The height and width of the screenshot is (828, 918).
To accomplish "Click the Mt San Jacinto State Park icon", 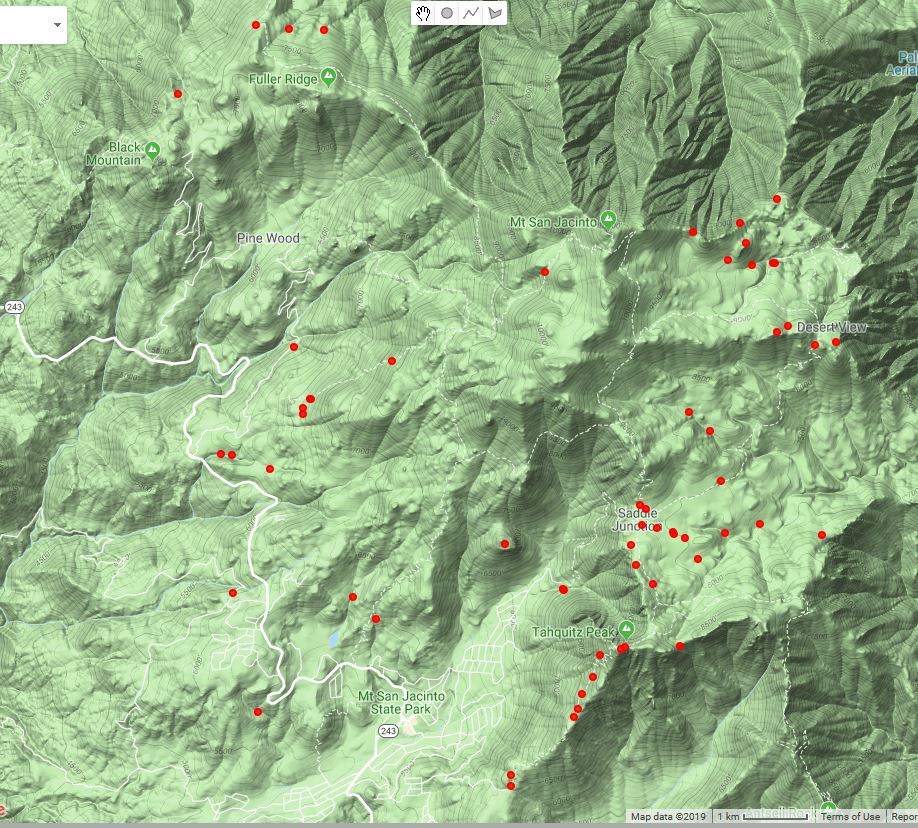I will coord(408,719).
